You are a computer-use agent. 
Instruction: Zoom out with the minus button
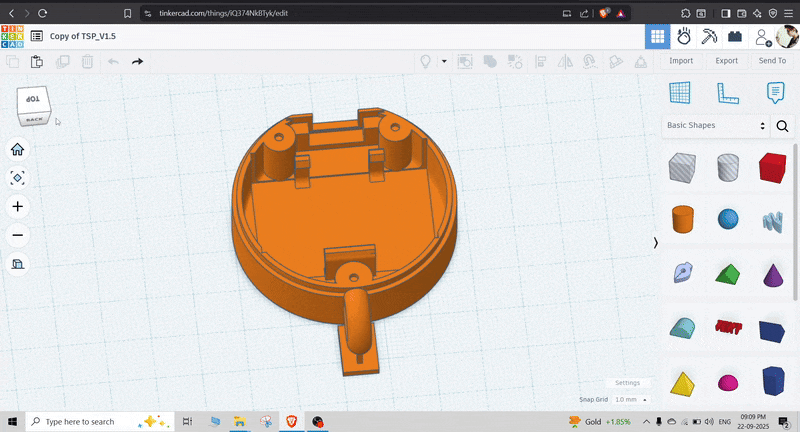coord(18,236)
